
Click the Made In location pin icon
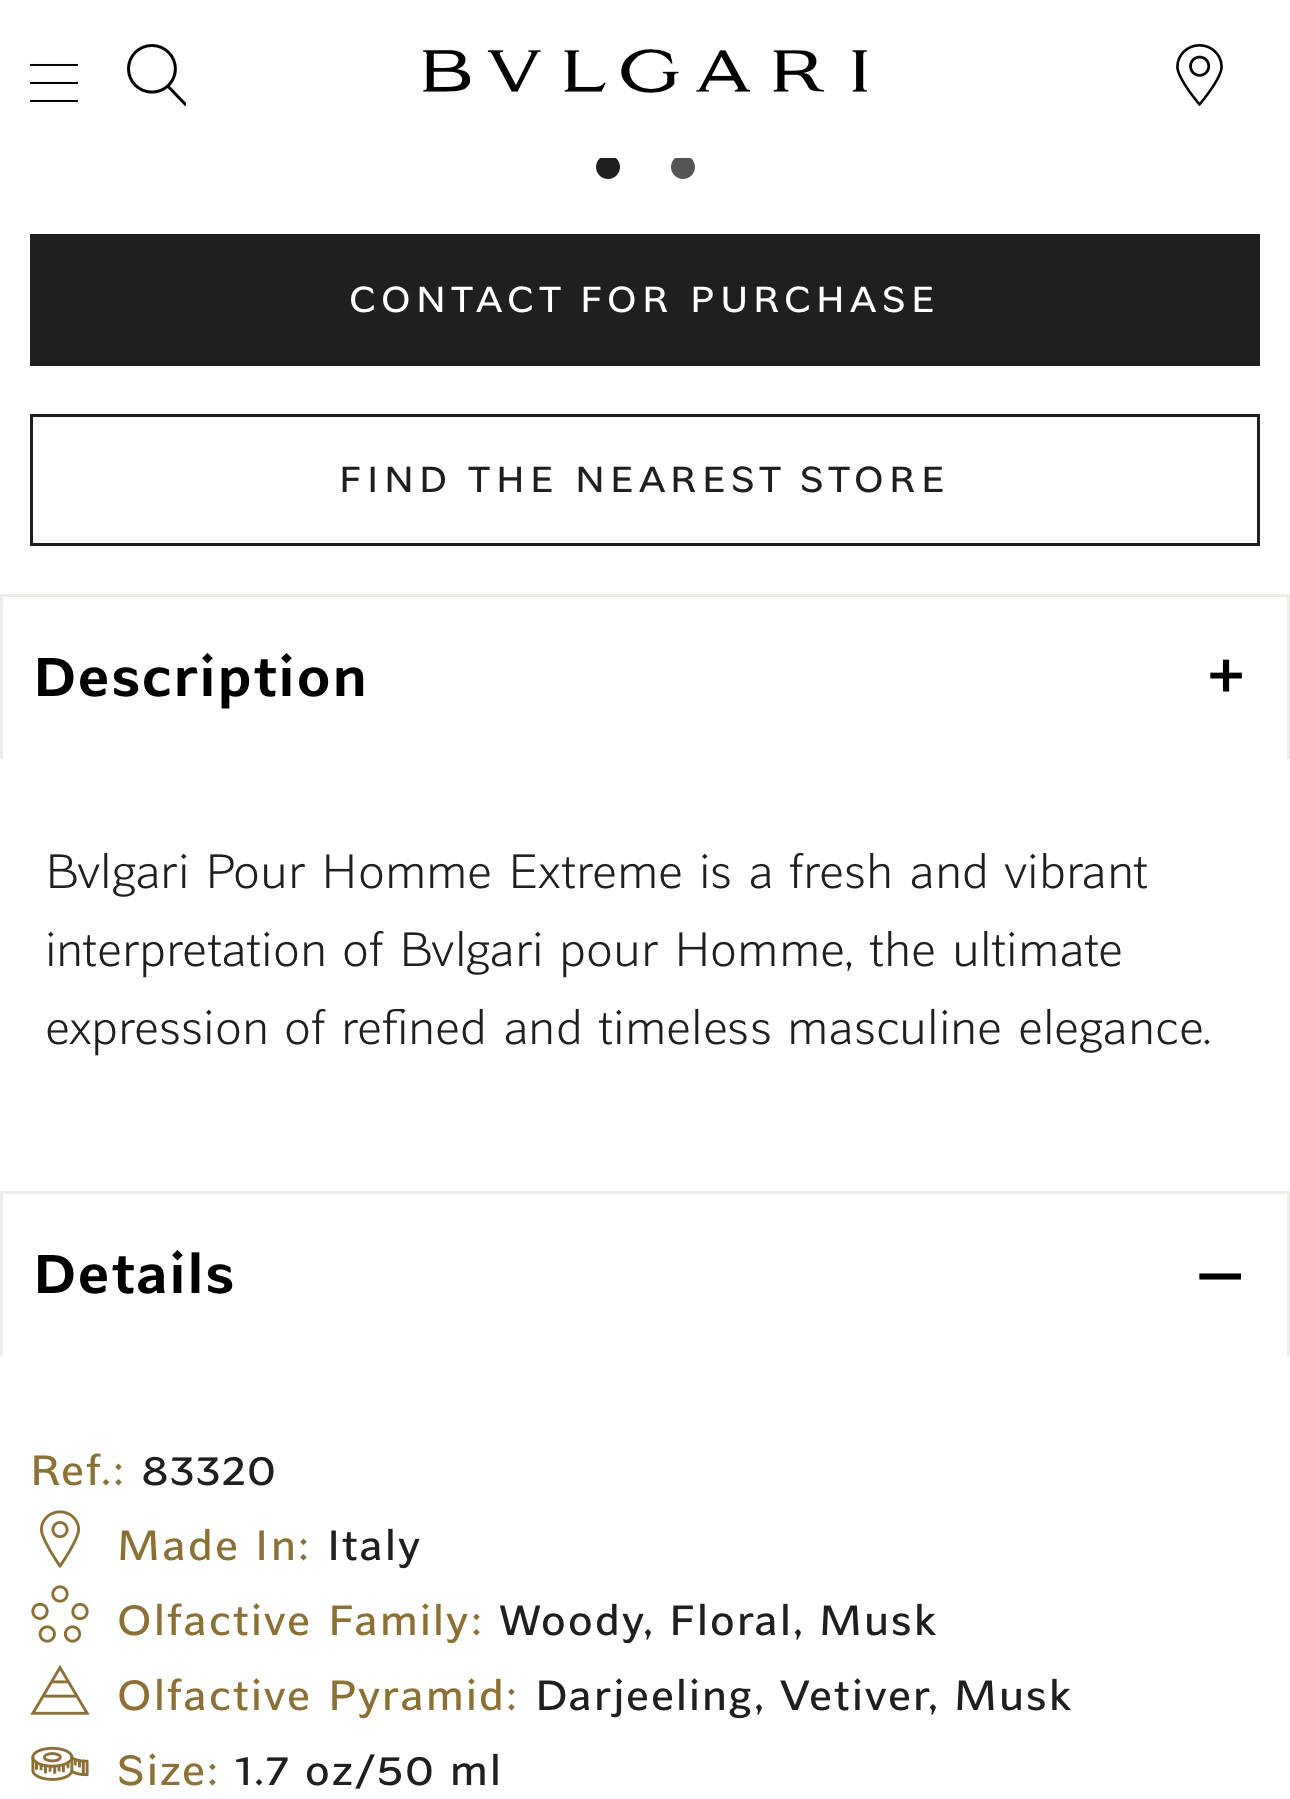point(59,1539)
